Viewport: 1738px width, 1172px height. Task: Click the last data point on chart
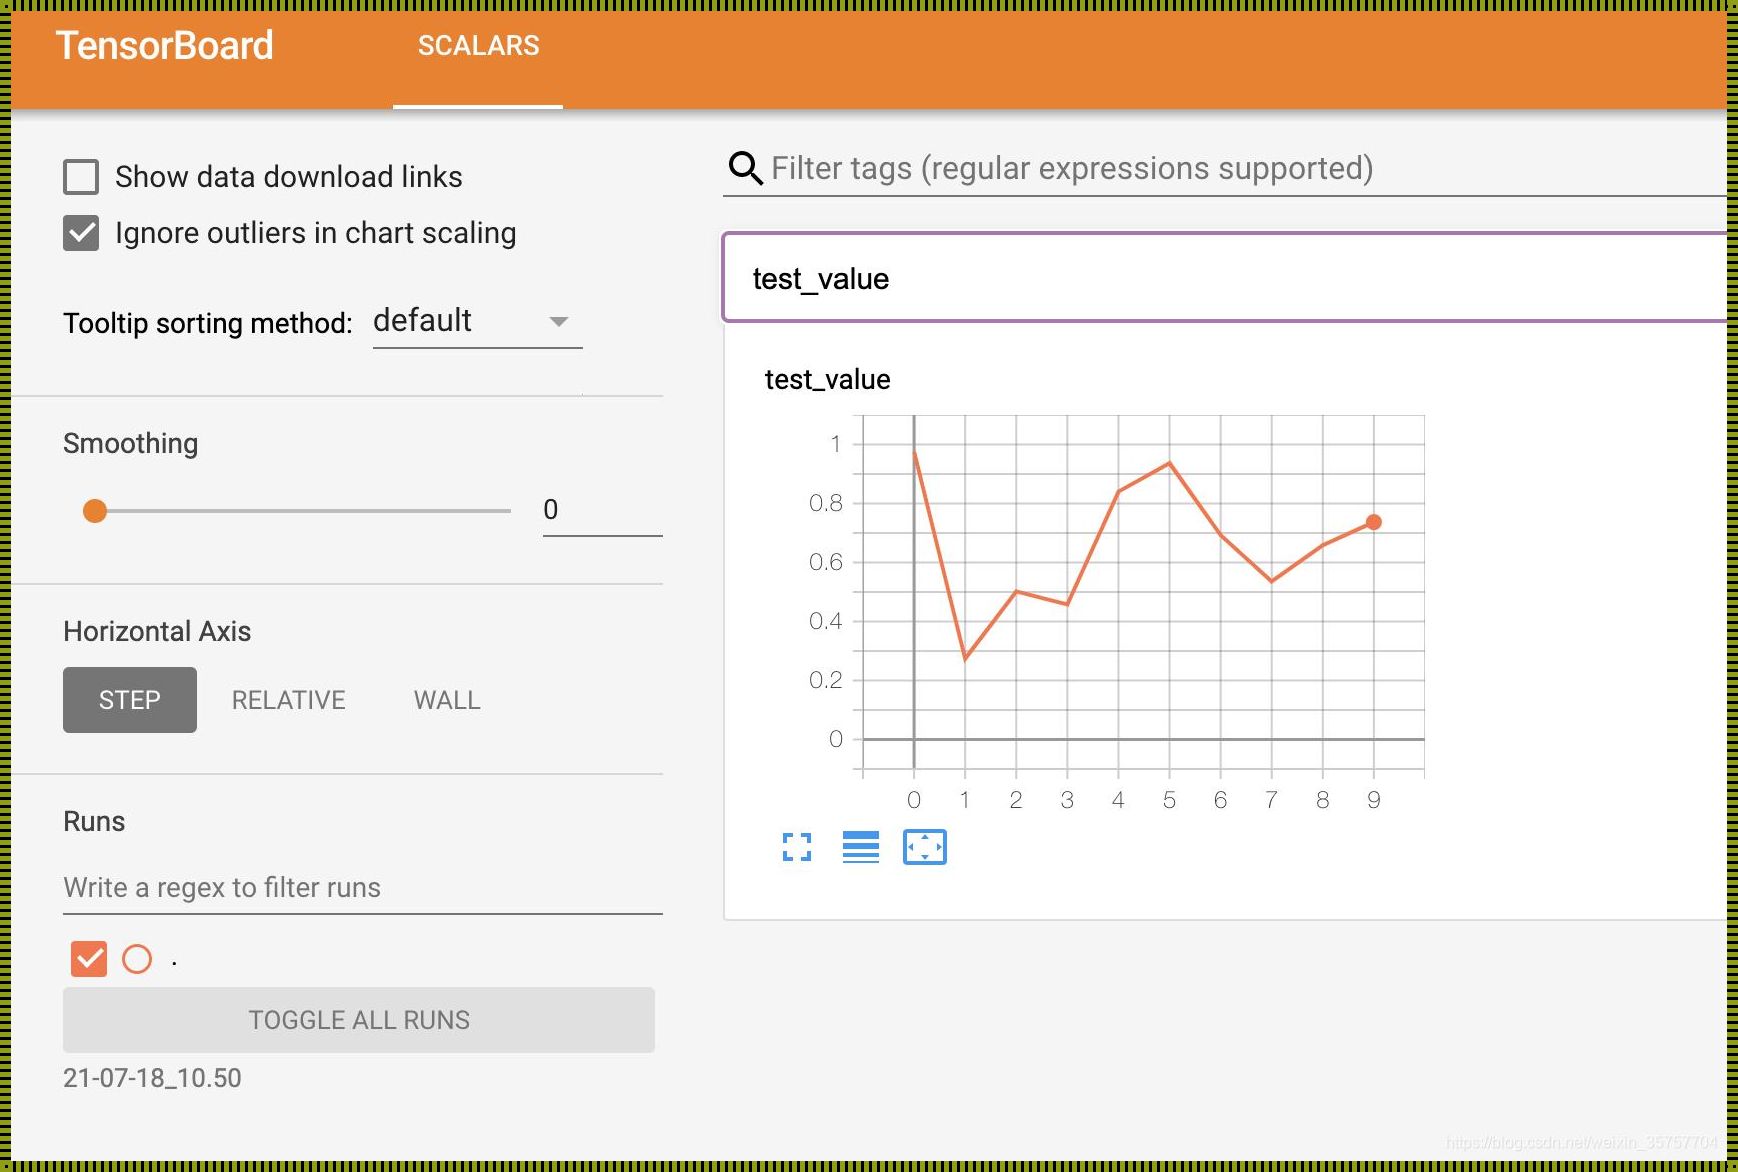(x=1374, y=522)
